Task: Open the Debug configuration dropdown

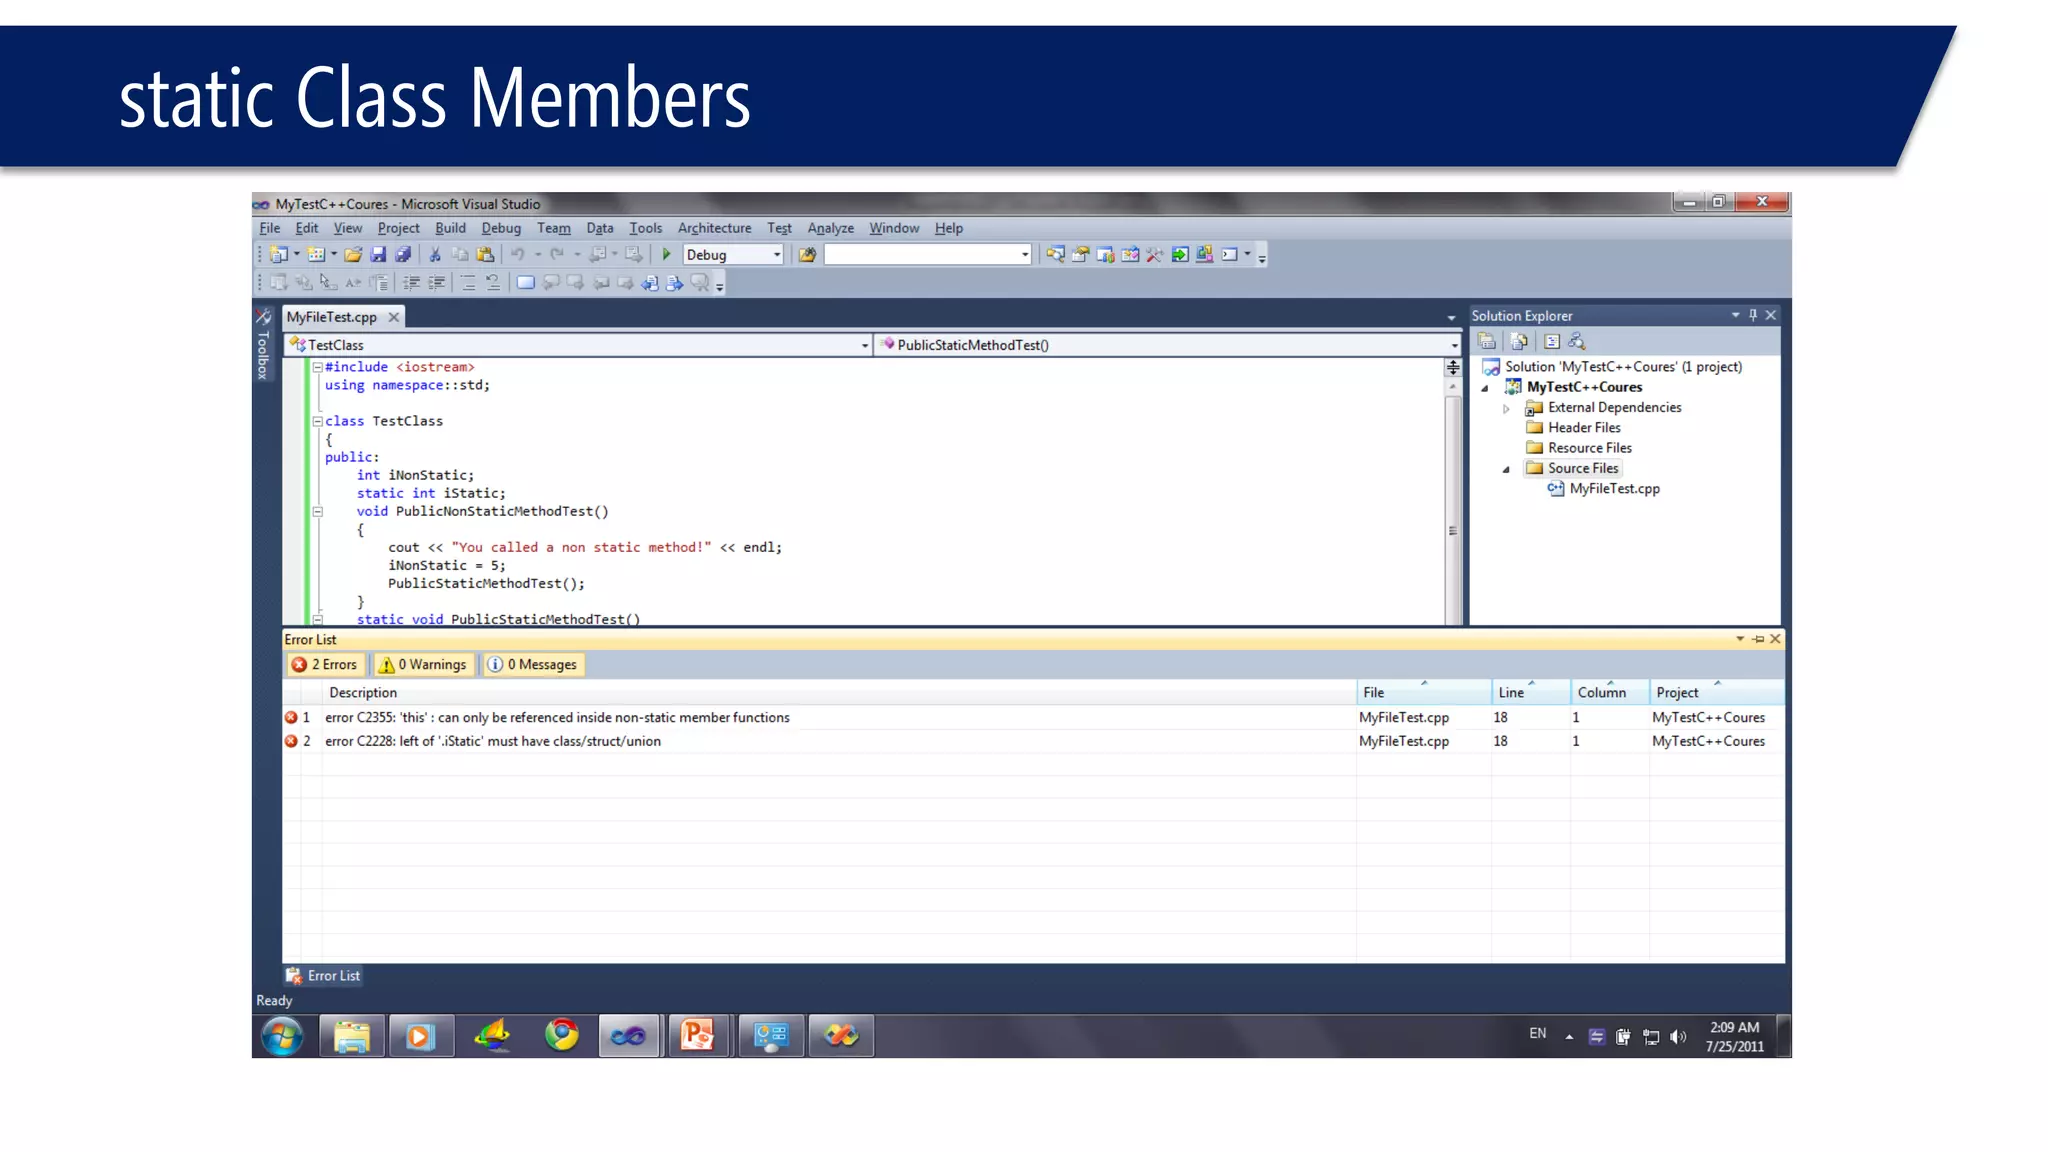Action: pos(777,255)
